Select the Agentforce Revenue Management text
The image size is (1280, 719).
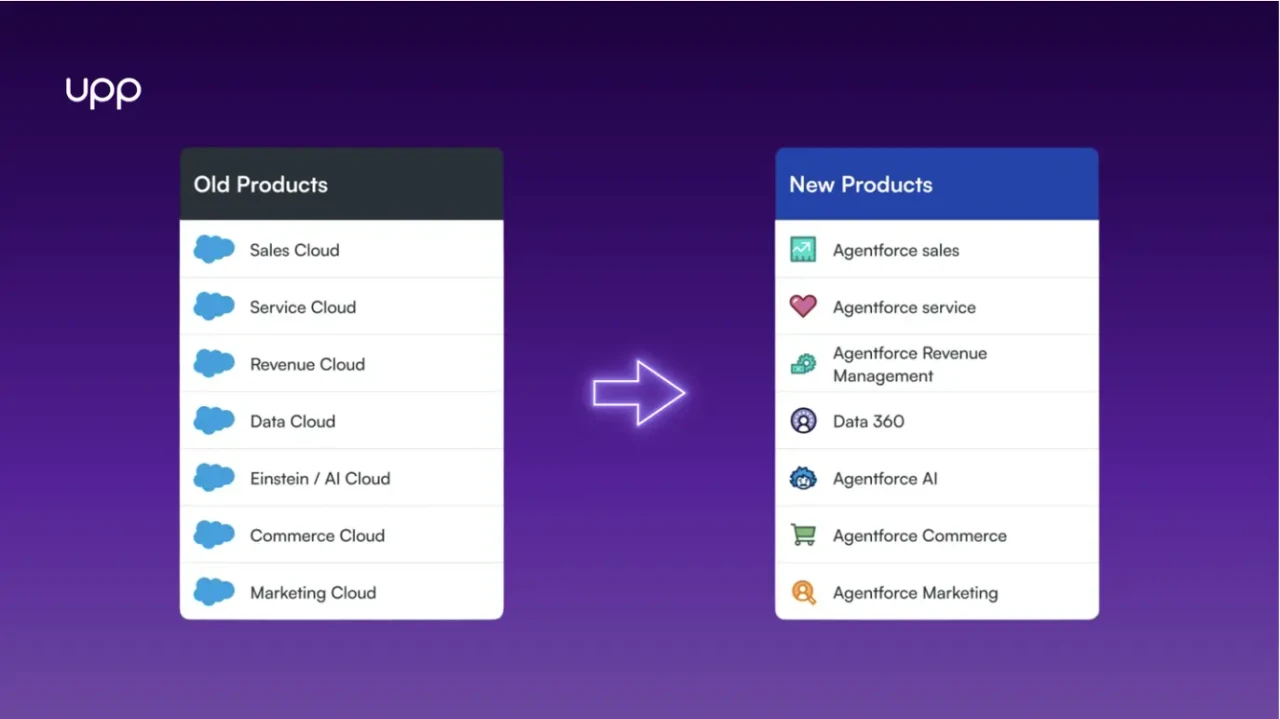pyautogui.click(x=910, y=364)
